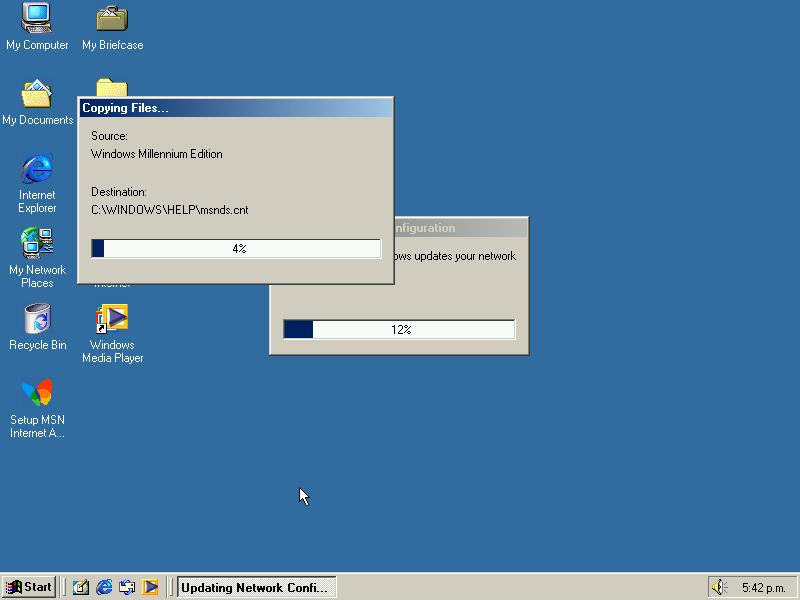Select the Internet Explorer desktop icon
This screenshot has width=800, height=600.
point(37,183)
